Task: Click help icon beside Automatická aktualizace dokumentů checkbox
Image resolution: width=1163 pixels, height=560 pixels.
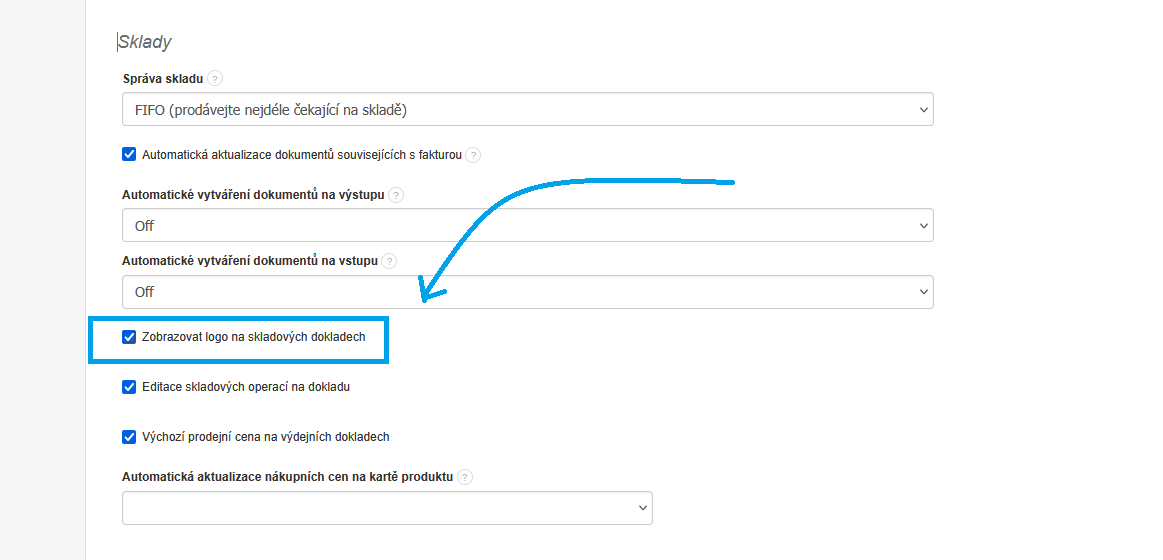Action: [x=473, y=155]
